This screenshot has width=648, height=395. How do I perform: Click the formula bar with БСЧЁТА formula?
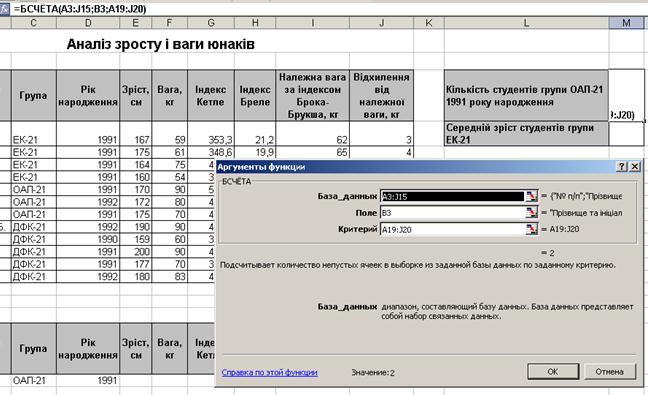point(329,9)
